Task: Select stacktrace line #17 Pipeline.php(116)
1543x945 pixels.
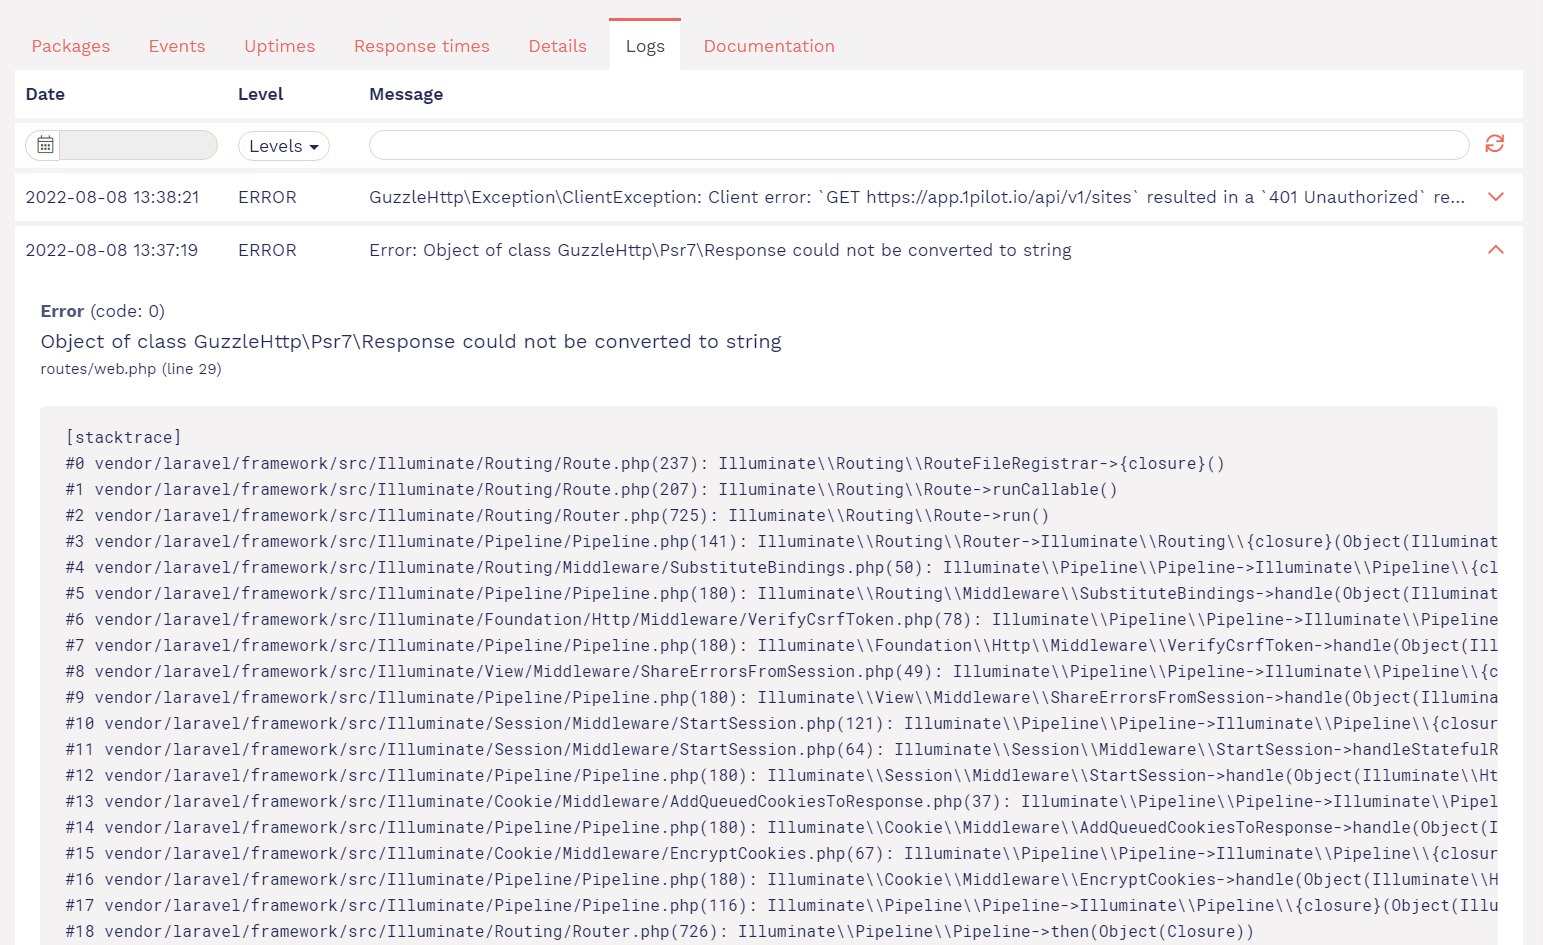Action: click(782, 905)
